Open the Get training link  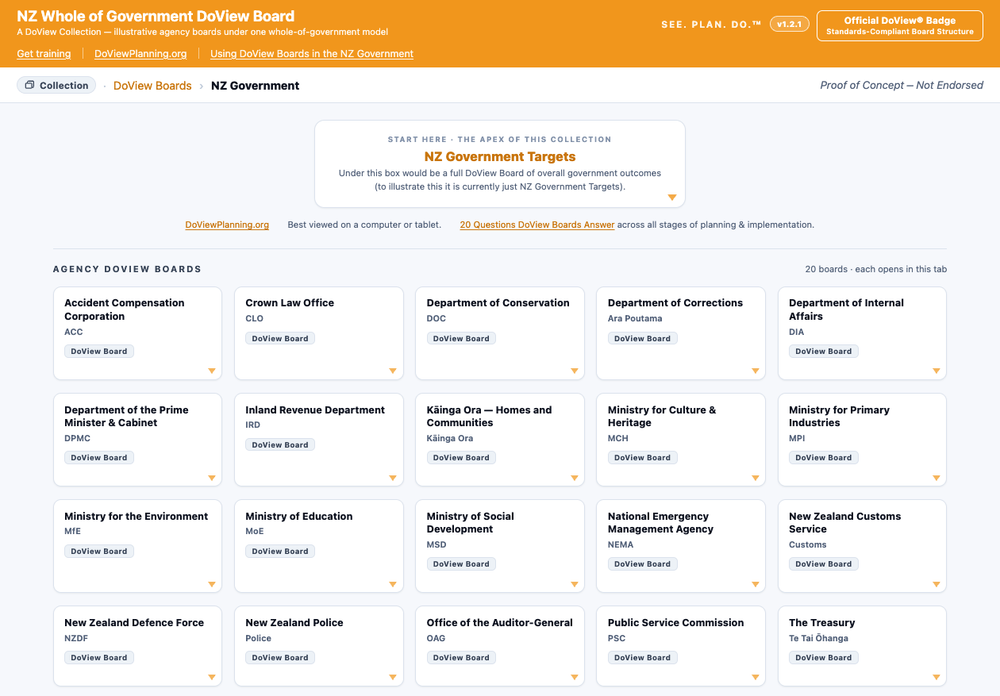(44, 54)
